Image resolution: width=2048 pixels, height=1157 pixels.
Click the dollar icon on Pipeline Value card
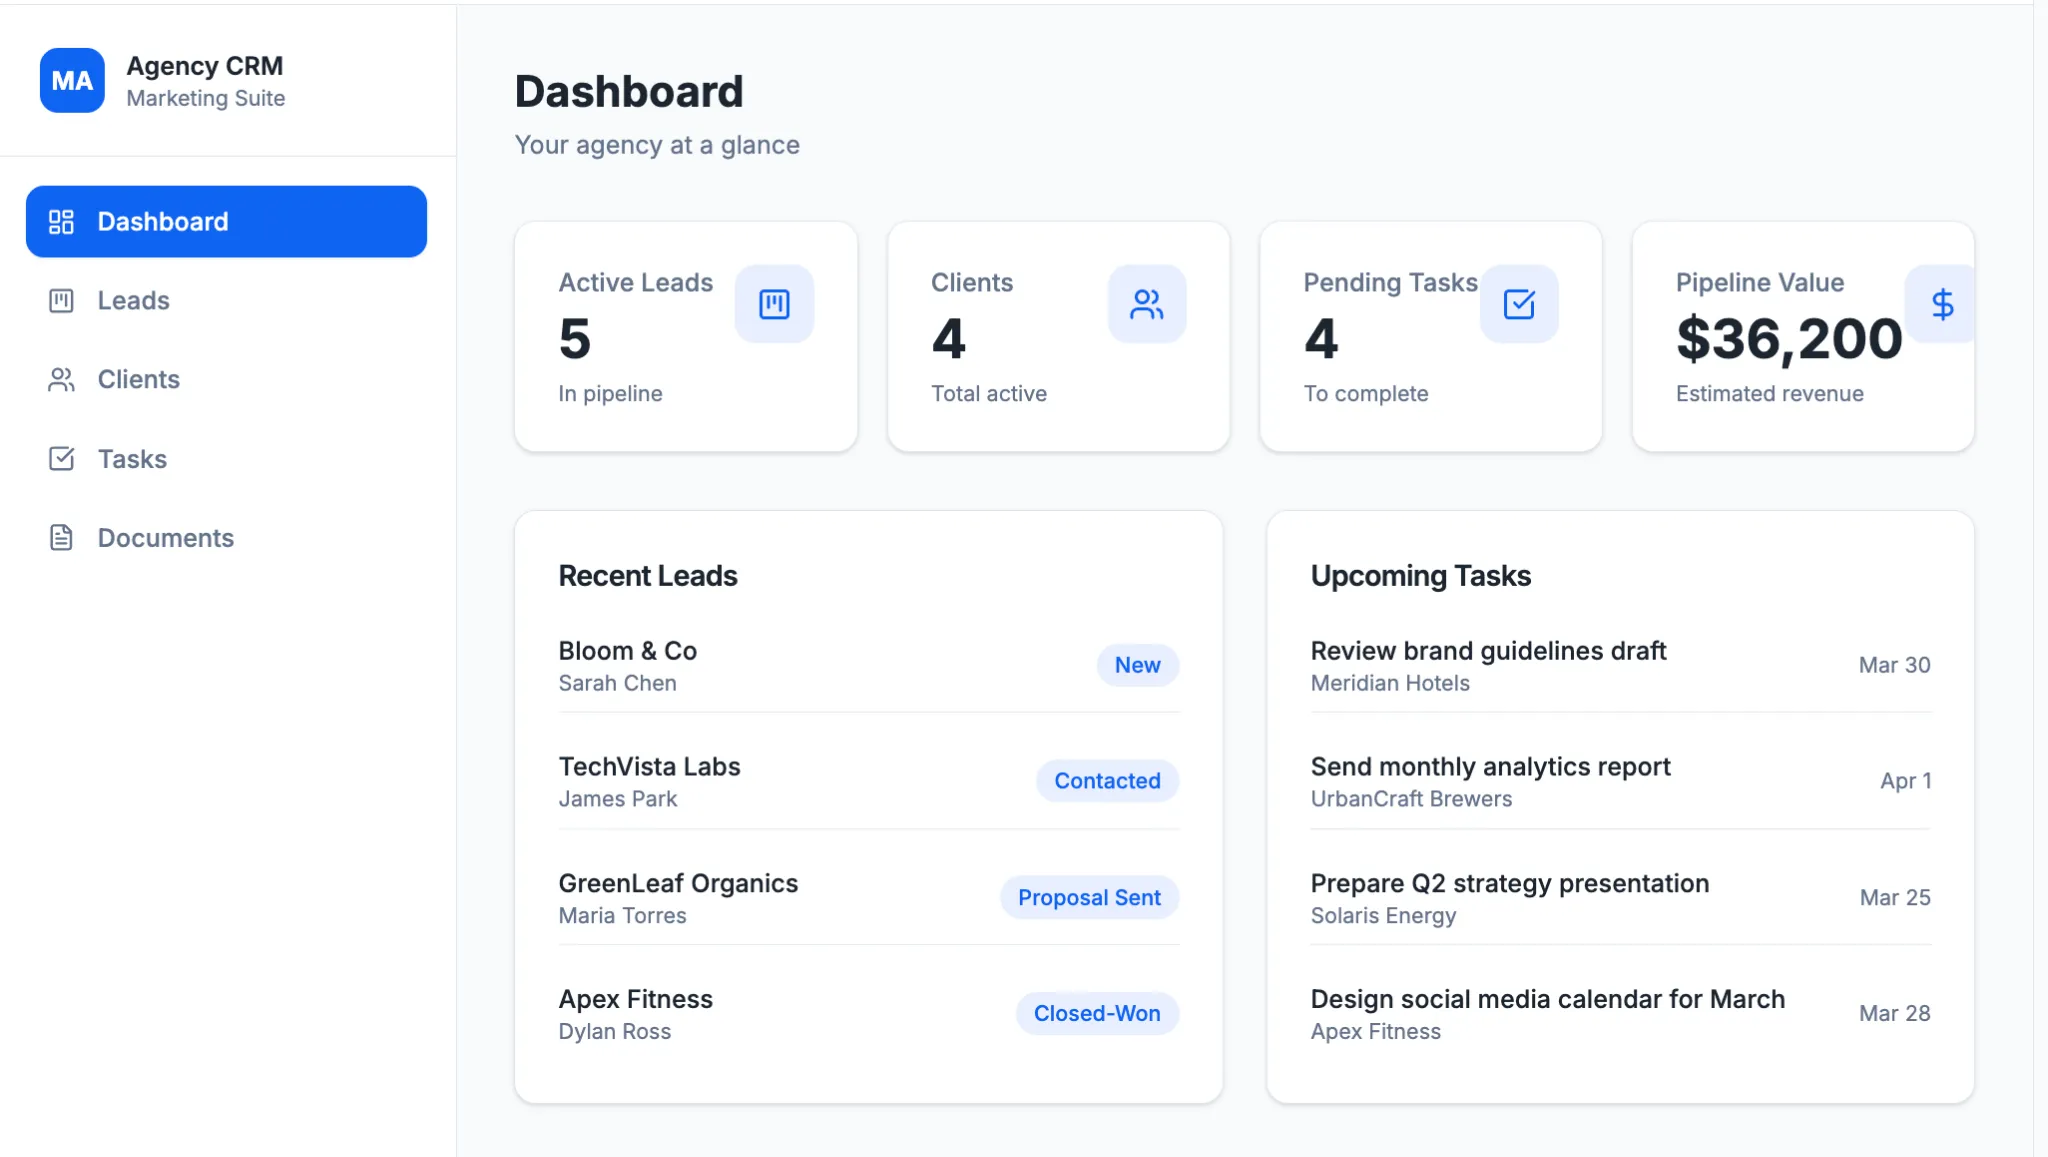(1943, 304)
